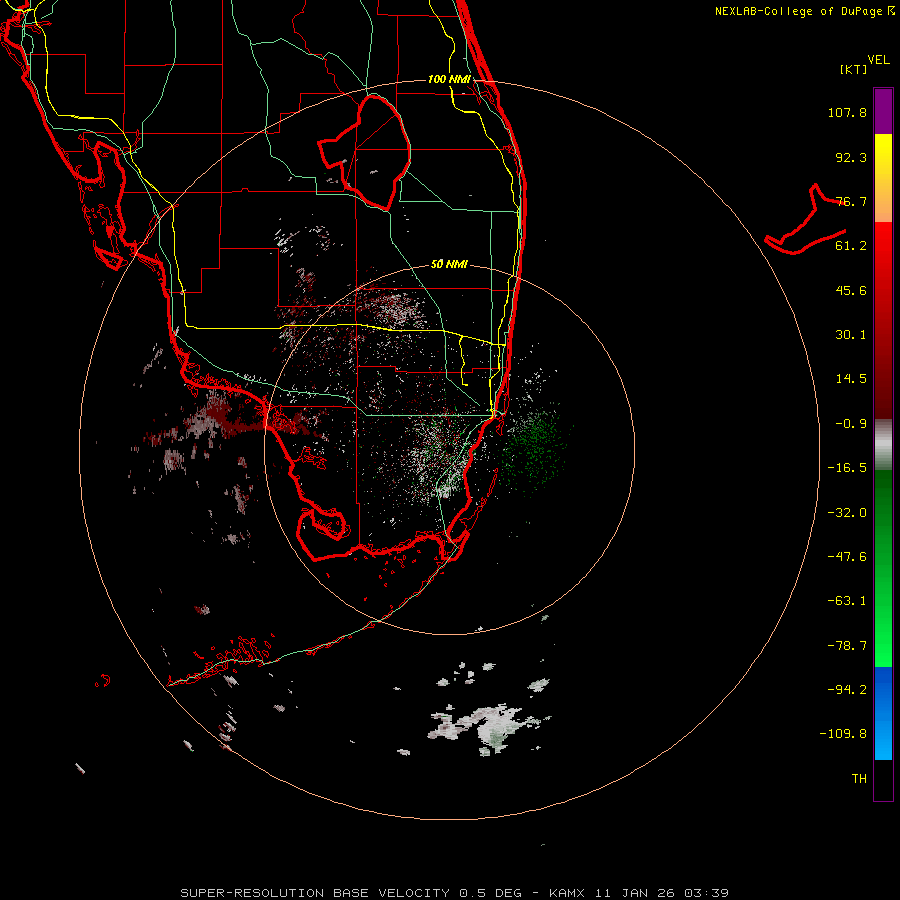
Task: Click the 107.8 velocity scale value
Action: click(x=847, y=112)
